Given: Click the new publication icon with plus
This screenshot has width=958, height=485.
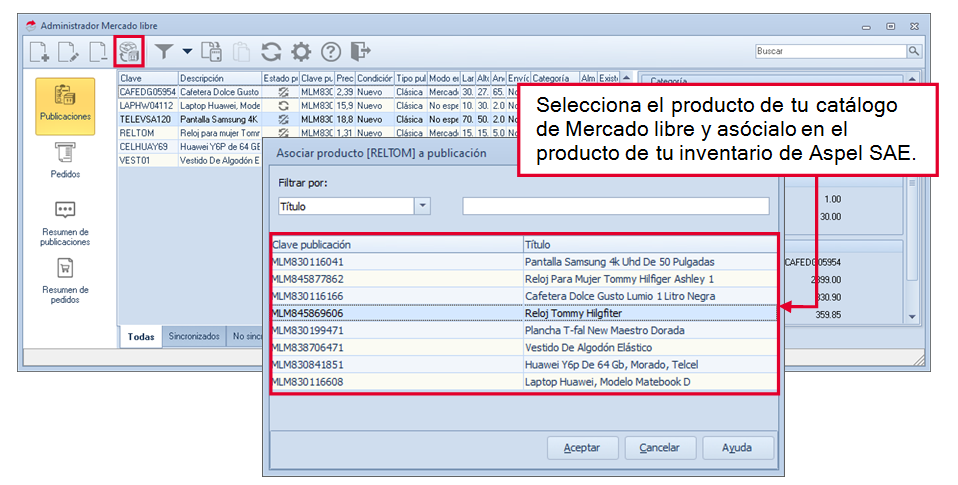Looking at the screenshot, I should coord(39,51).
